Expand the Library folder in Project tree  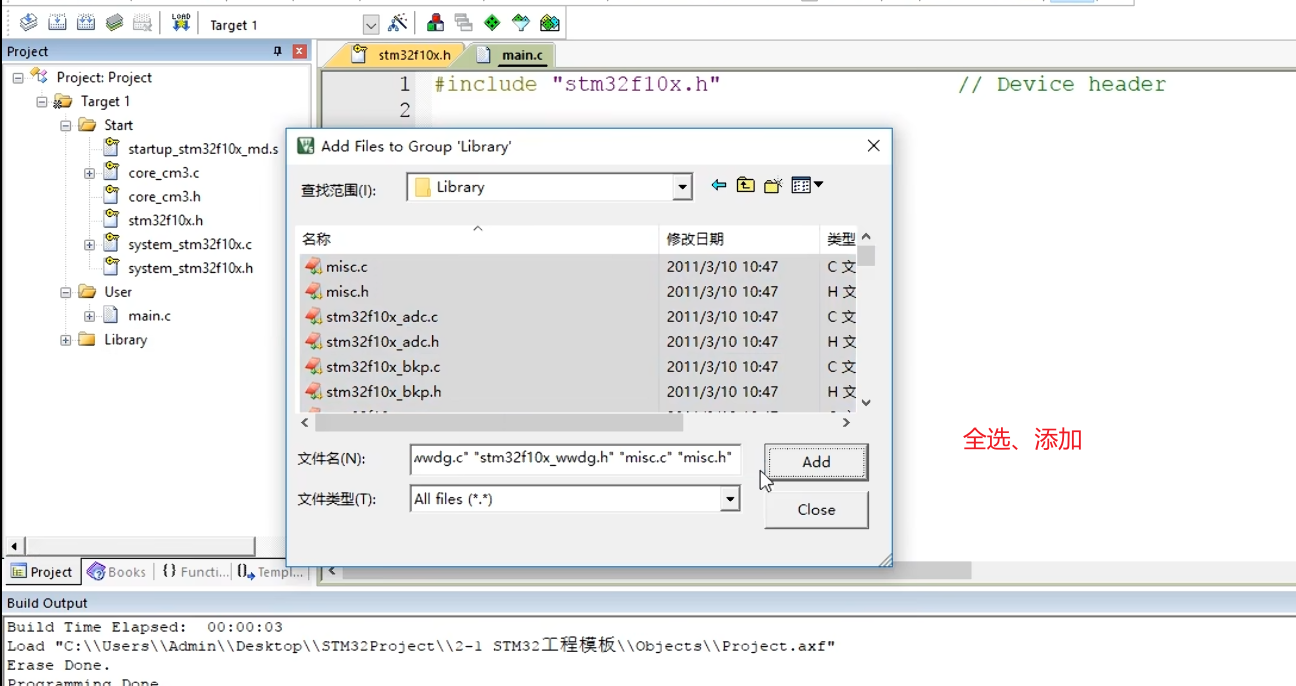[65, 339]
